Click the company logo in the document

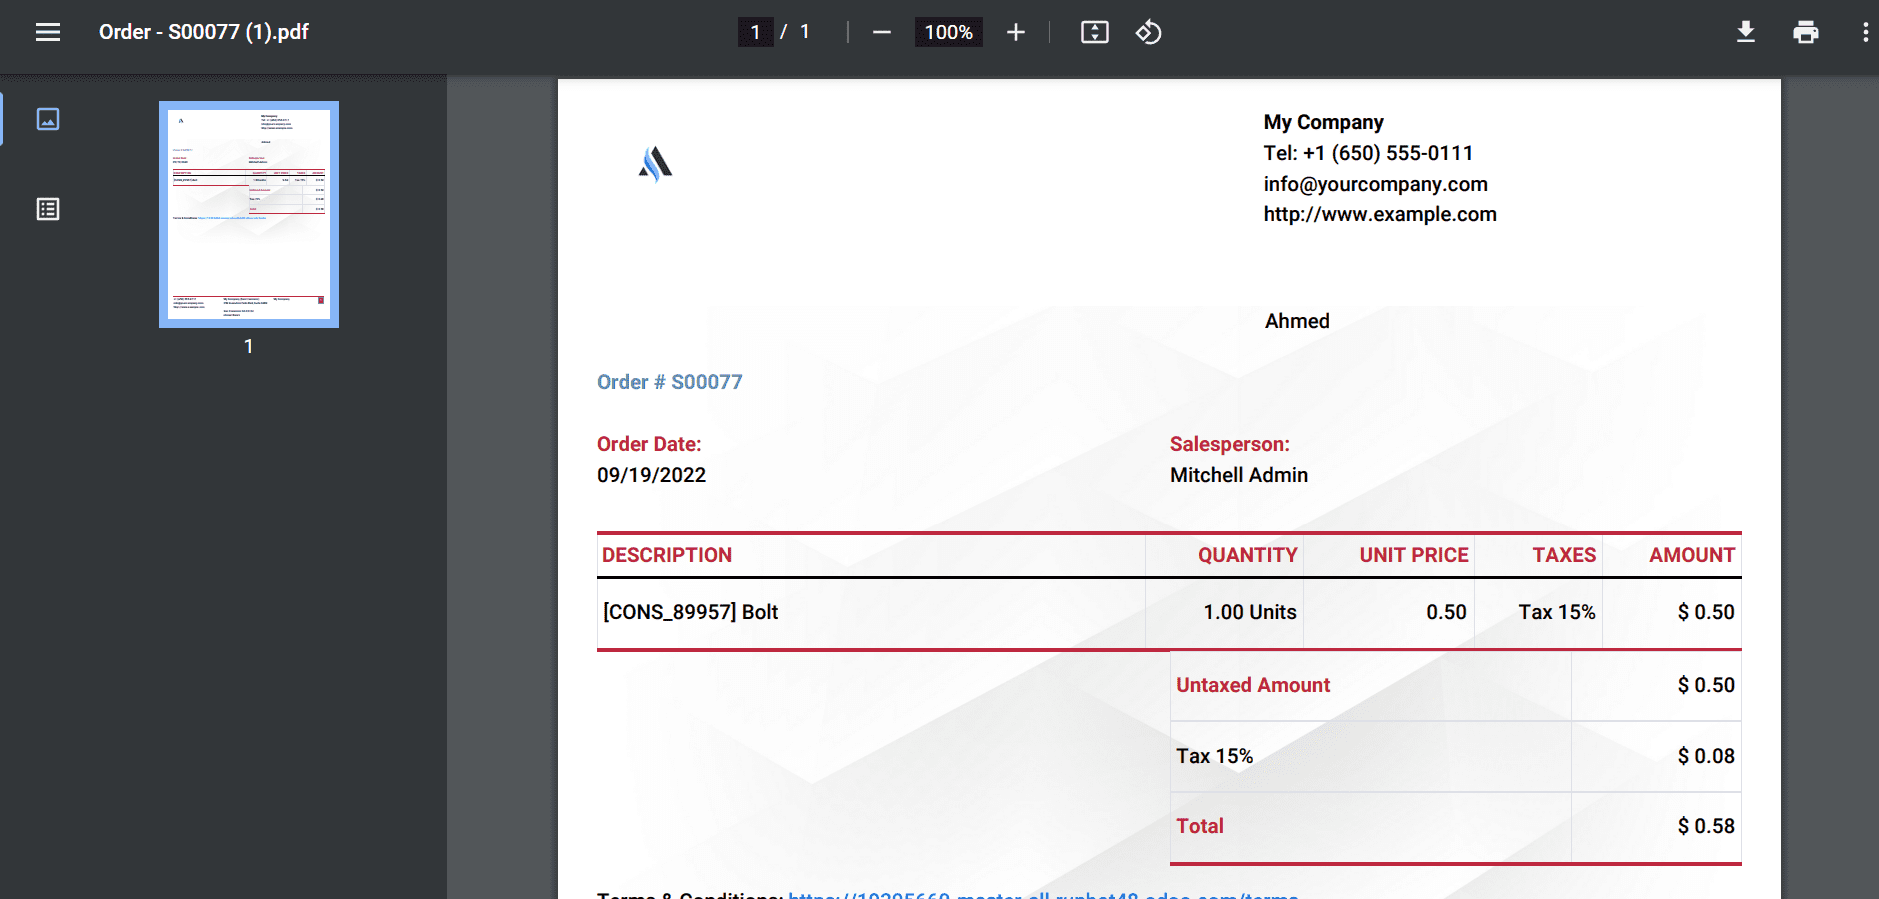[x=655, y=164]
